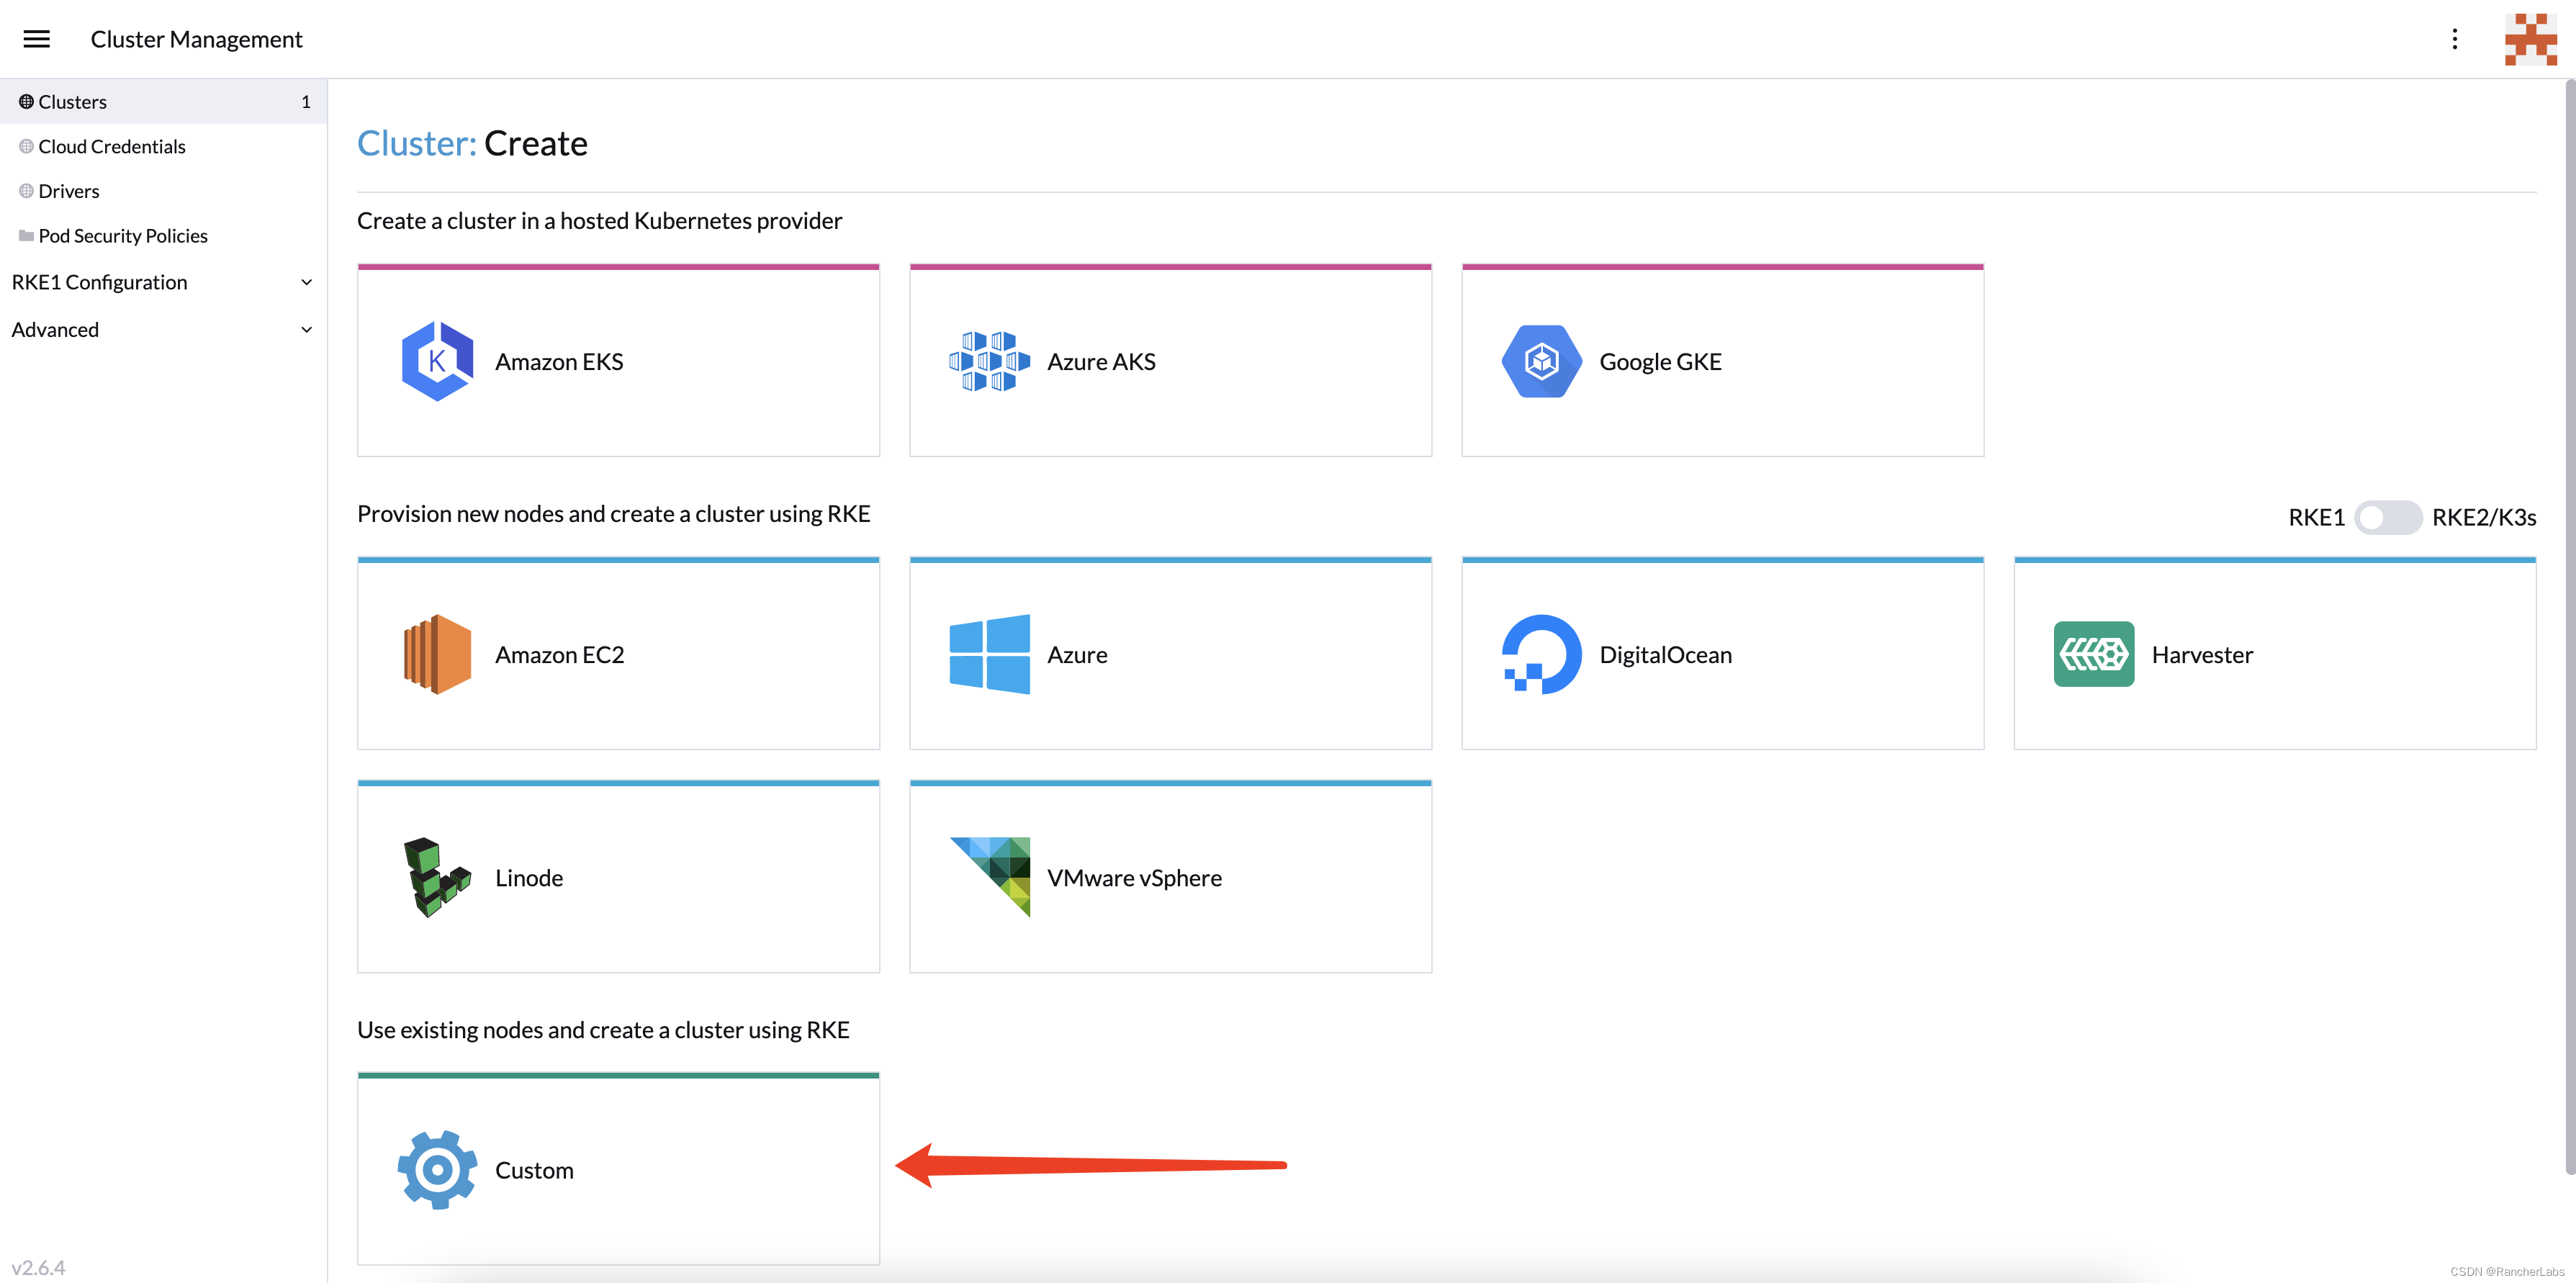Choose the VMware vSphere label

(x=1134, y=878)
